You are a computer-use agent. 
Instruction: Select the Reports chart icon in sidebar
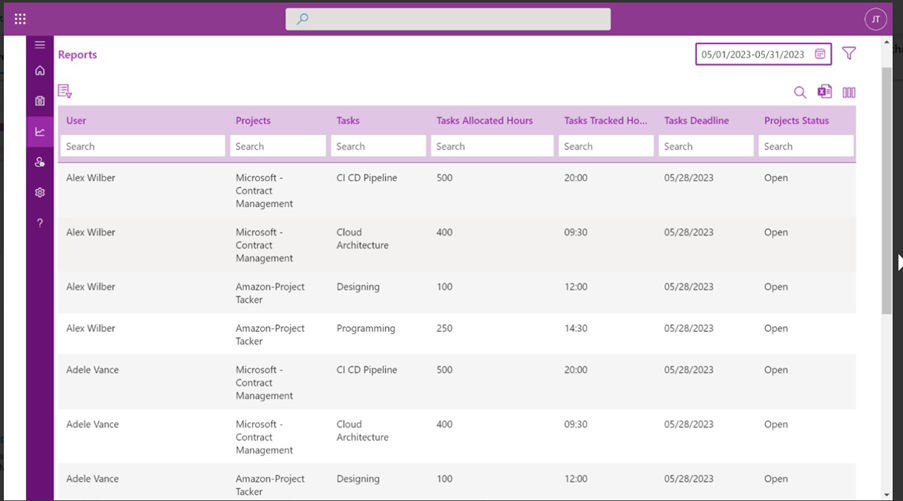(x=40, y=131)
